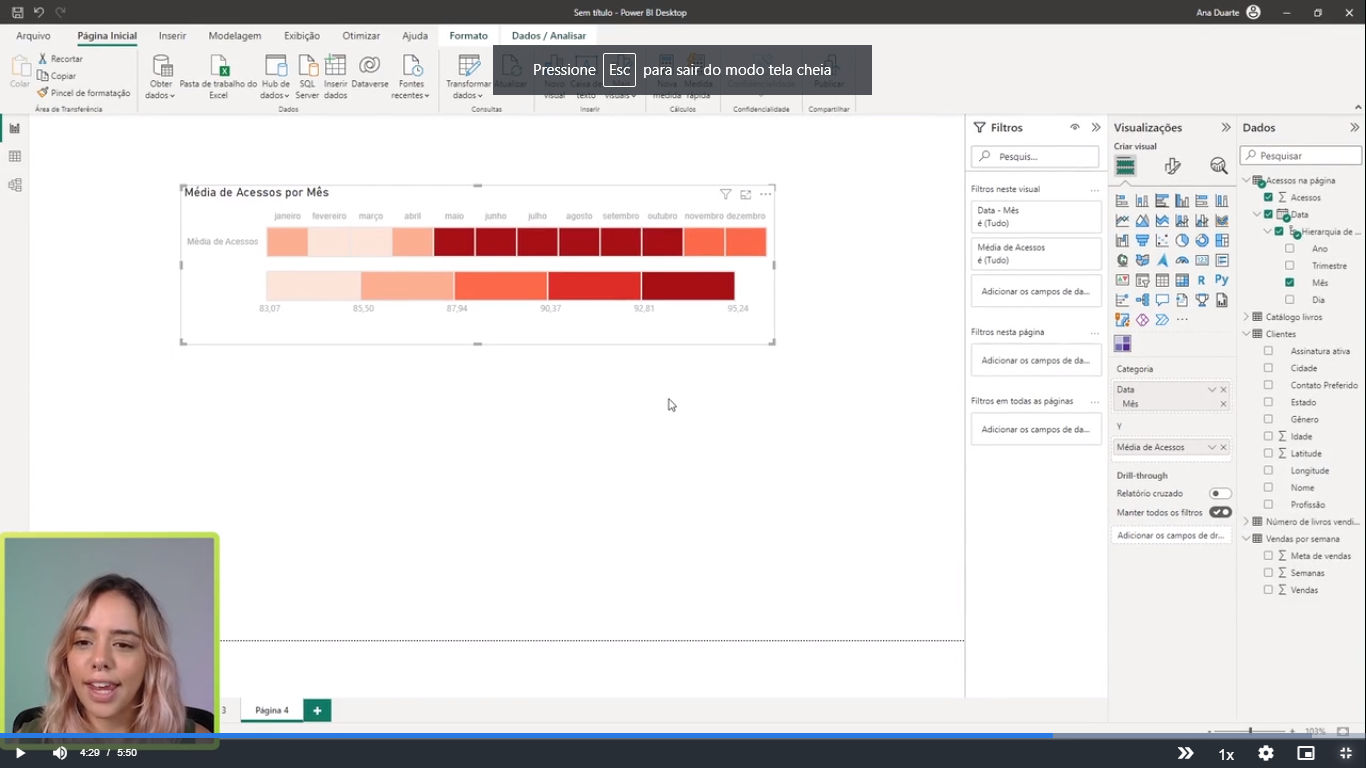Collapse the Filtros pane with chevrons
Screen dimensions: 1366x768
[1096, 127]
